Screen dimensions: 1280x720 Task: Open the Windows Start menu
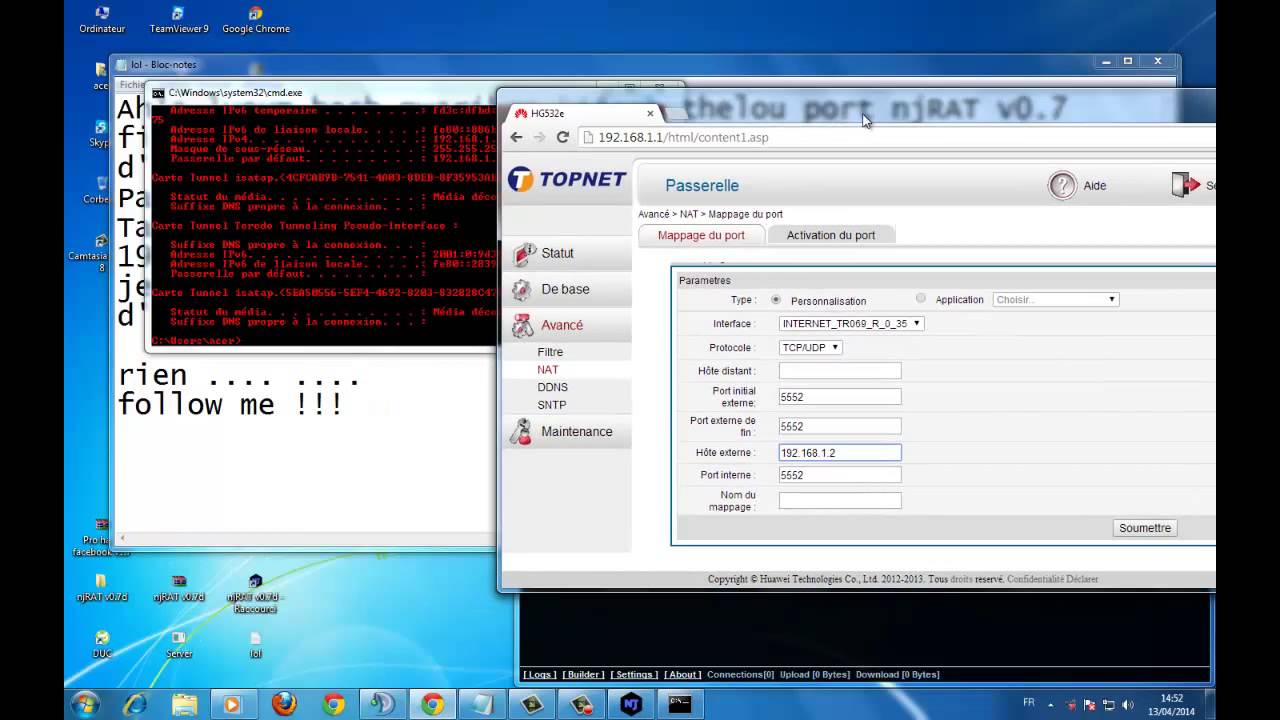[85, 704]
